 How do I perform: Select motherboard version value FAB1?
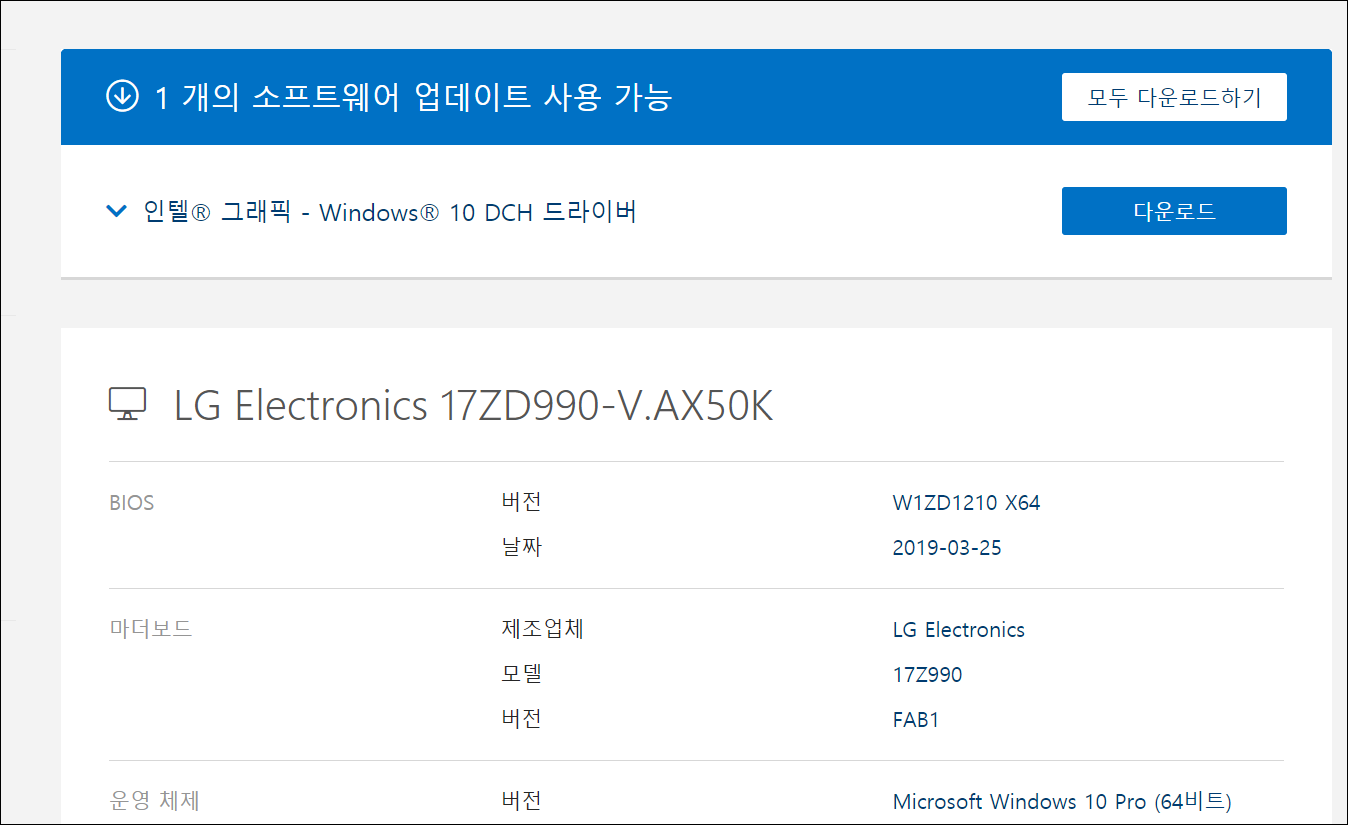click(x=916, y=720)
